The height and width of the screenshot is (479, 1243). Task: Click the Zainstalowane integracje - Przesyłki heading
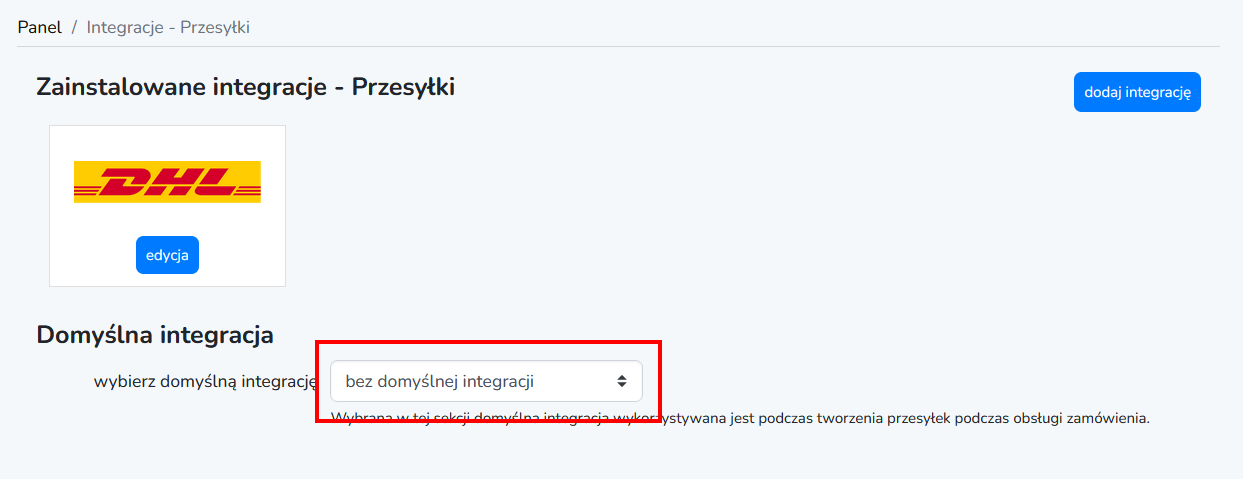tap(245, 87)
